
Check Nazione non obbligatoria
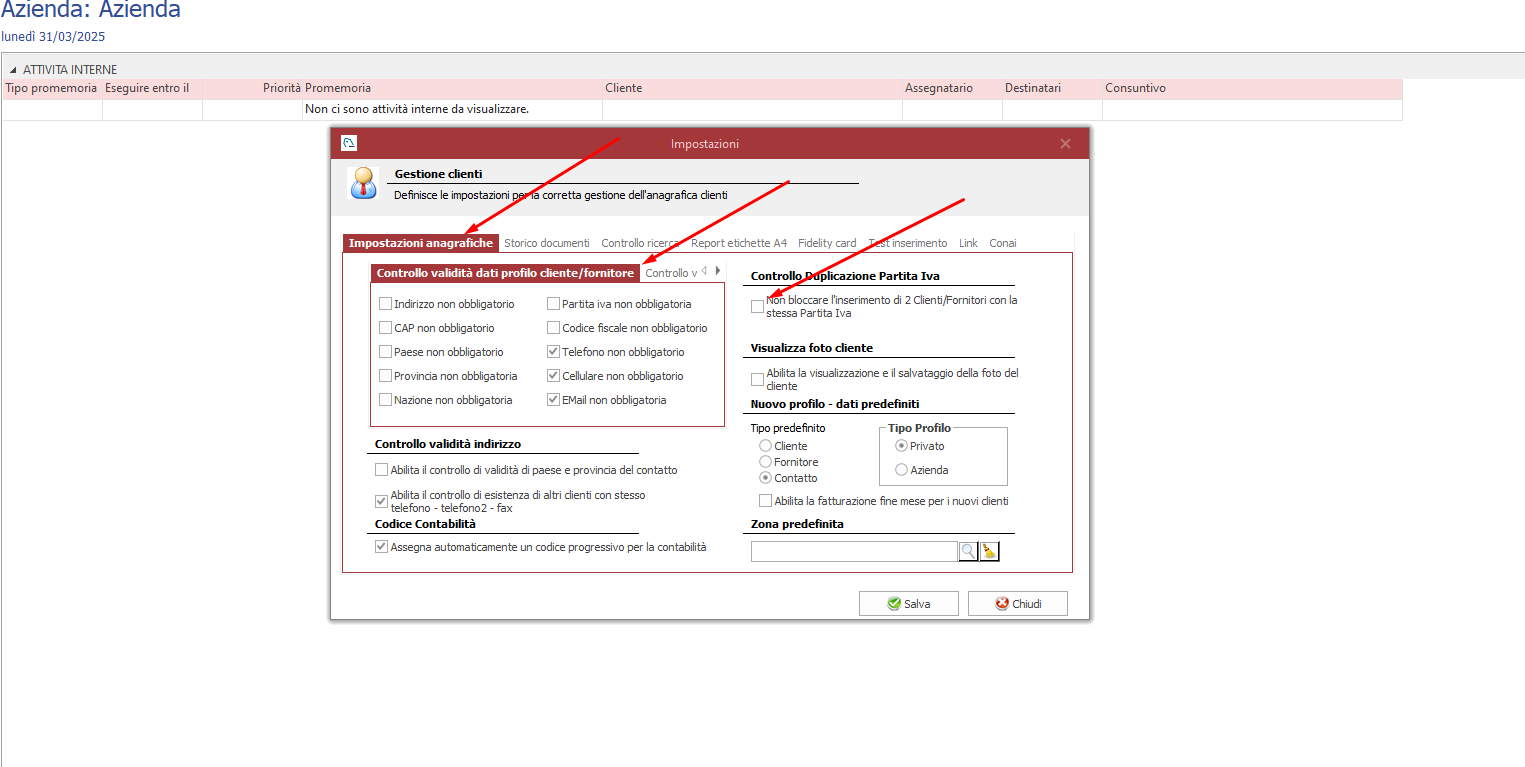[x=386, y=400]
